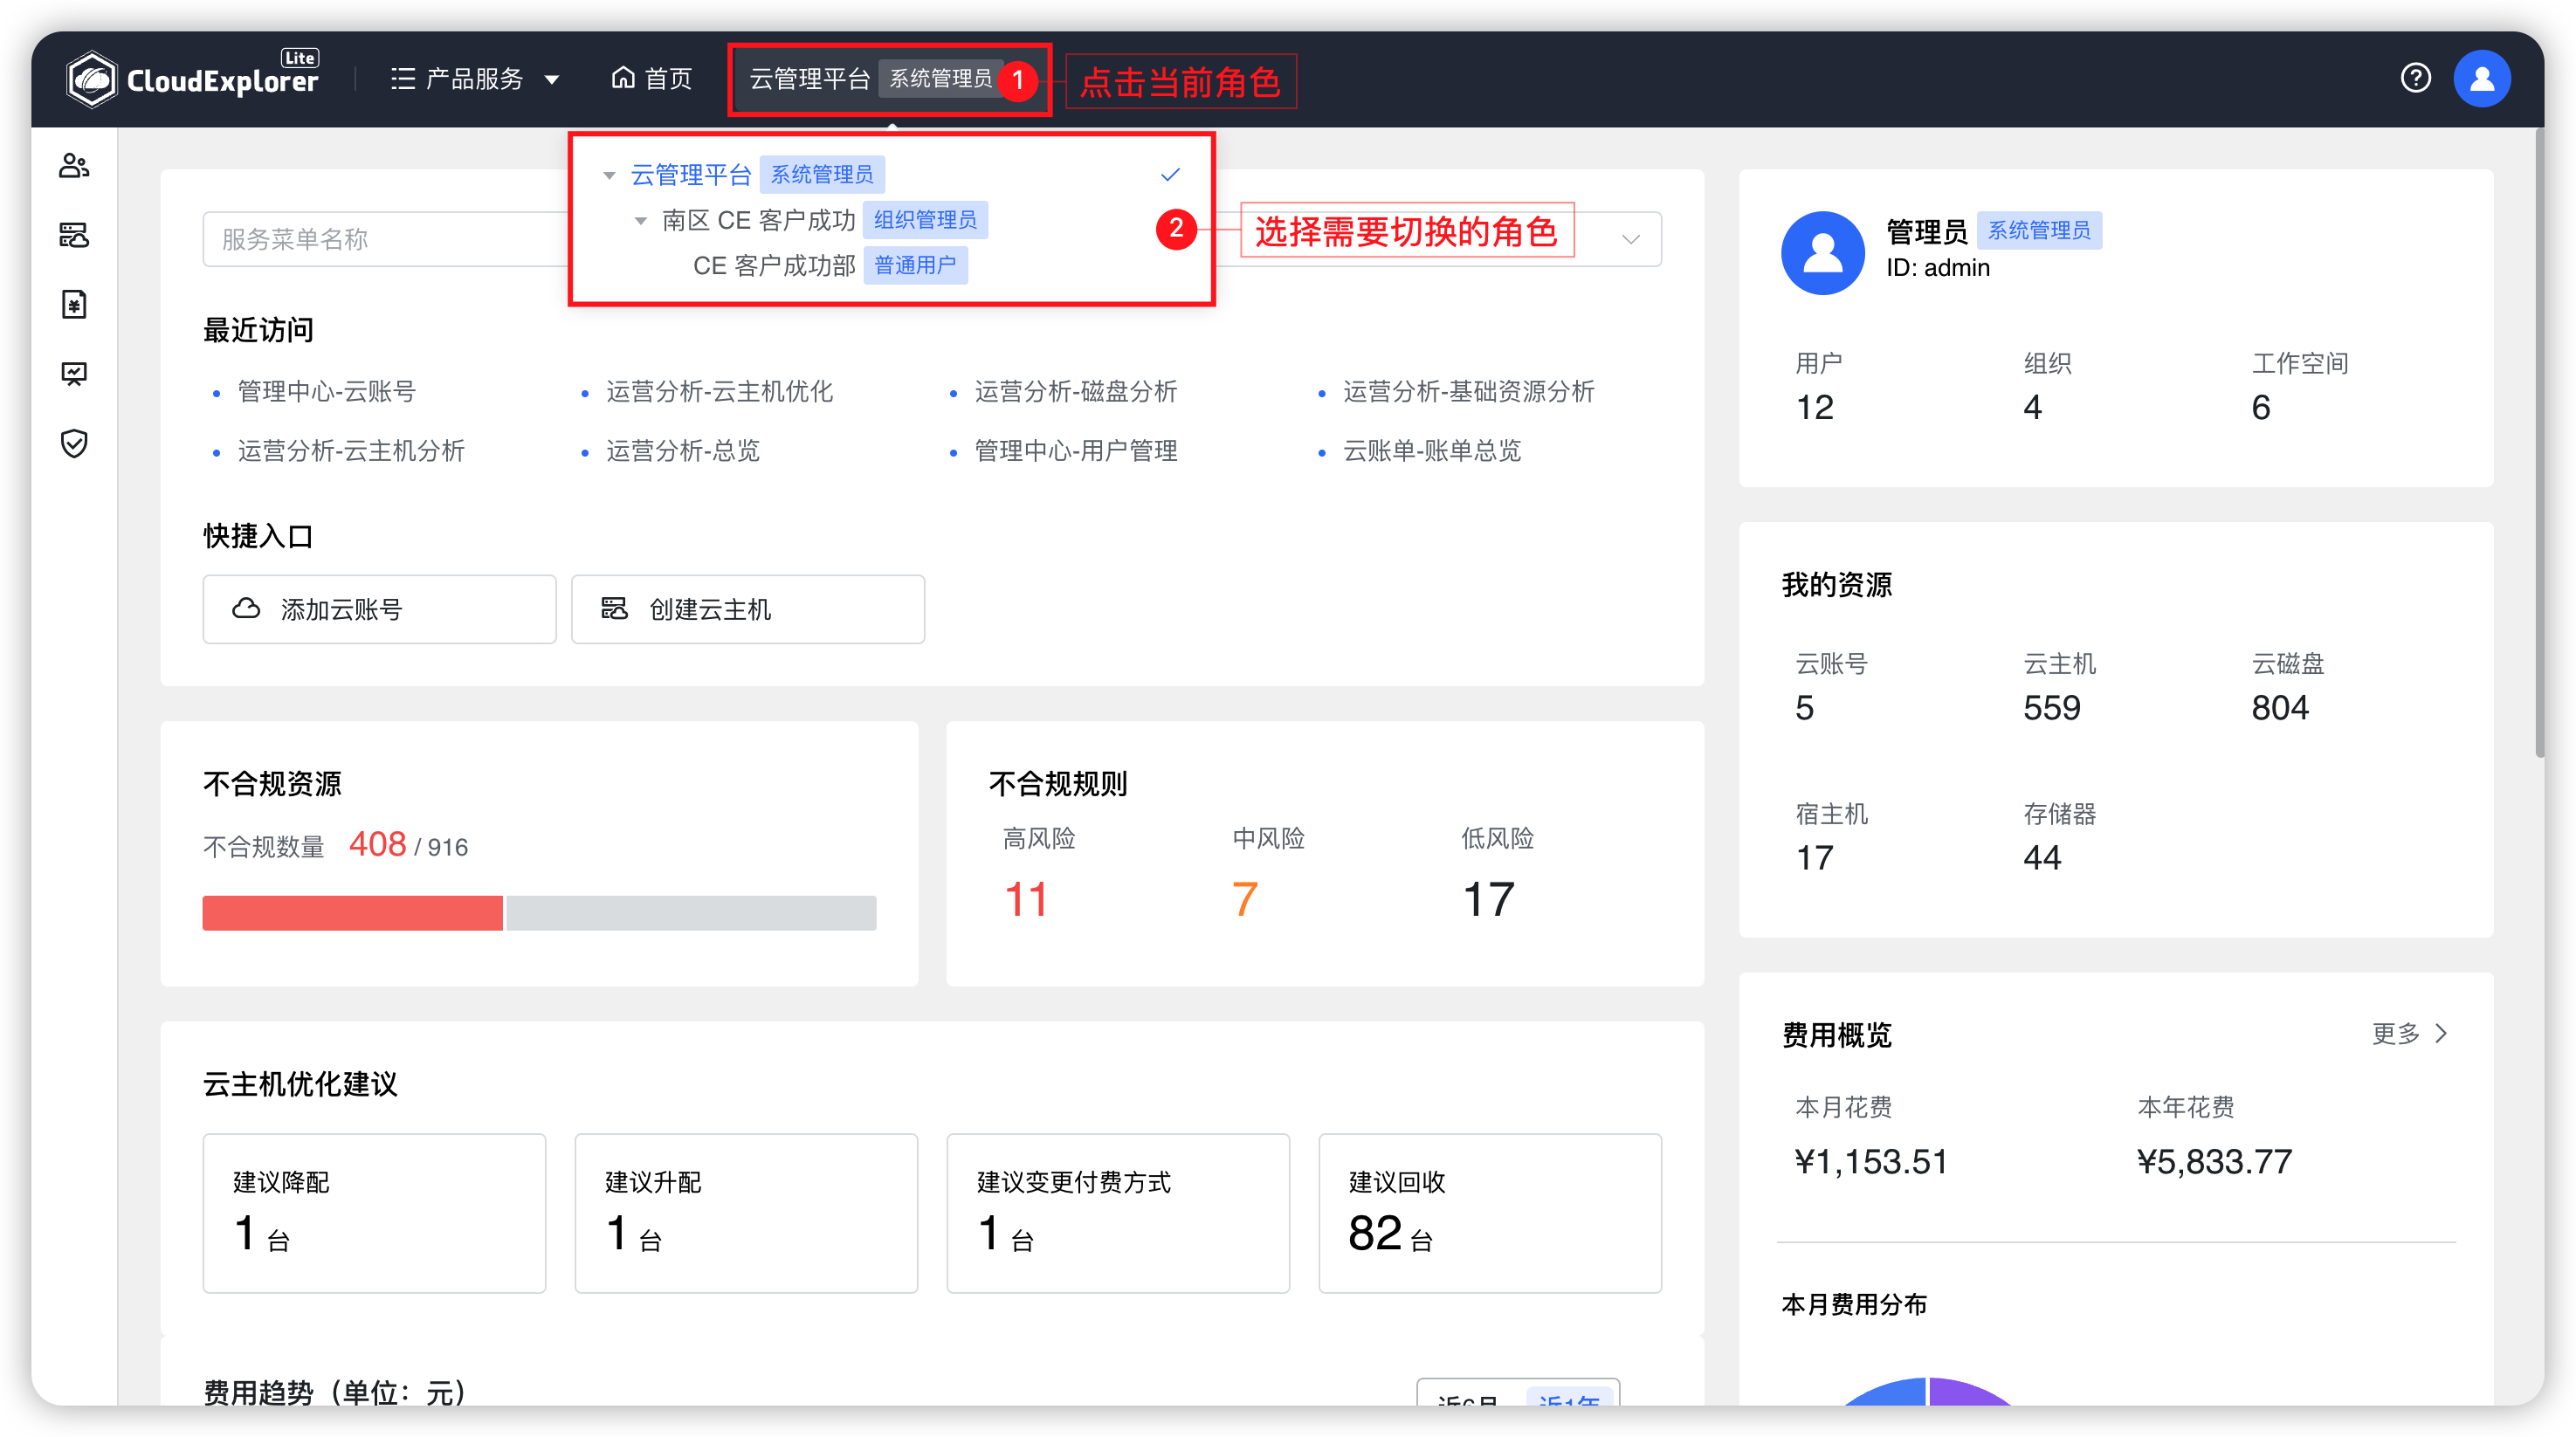Open recent link 管理中心-云账号
This screenshot has width=2576, height=1437.
tap(326, 392)
